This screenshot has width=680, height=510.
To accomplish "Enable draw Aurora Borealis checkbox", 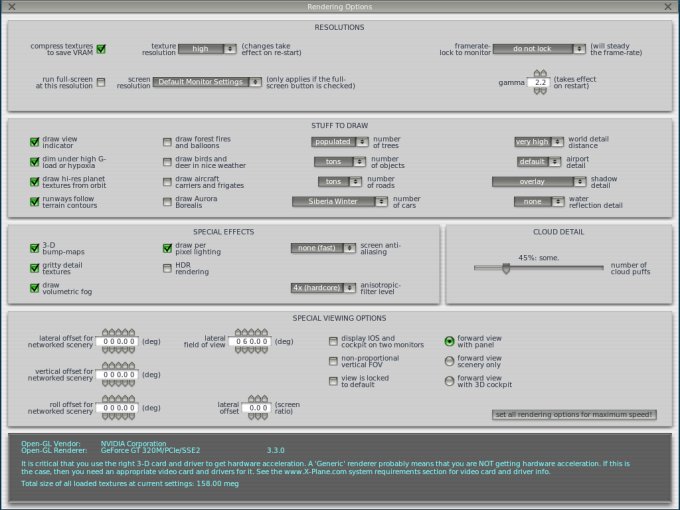I will click(167, 202).
